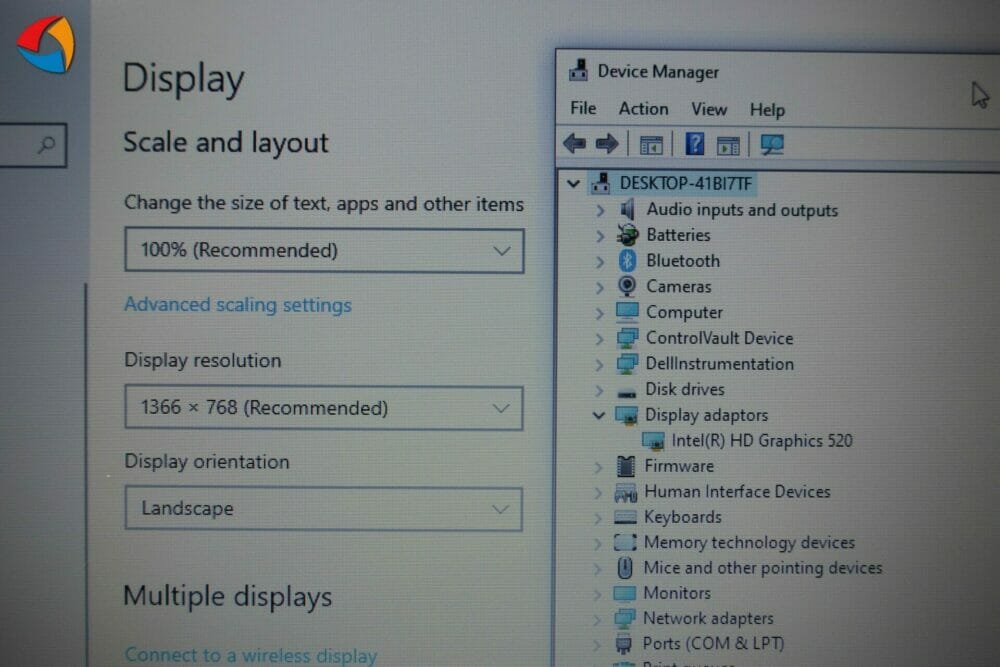
Task: Expand the Network adapters node
Action: (597, 619)
